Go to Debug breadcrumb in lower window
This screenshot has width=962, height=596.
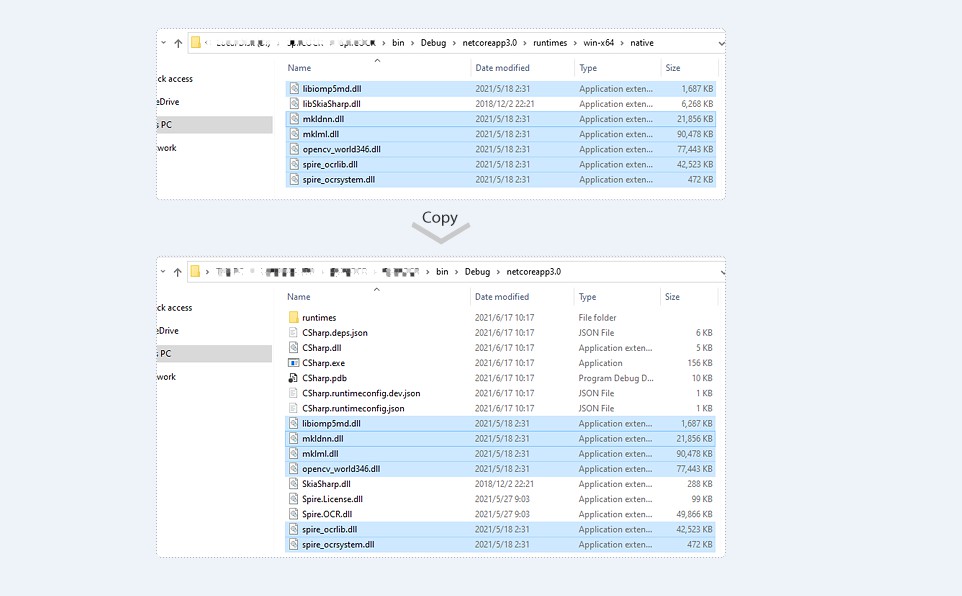(x=477, y=272)
